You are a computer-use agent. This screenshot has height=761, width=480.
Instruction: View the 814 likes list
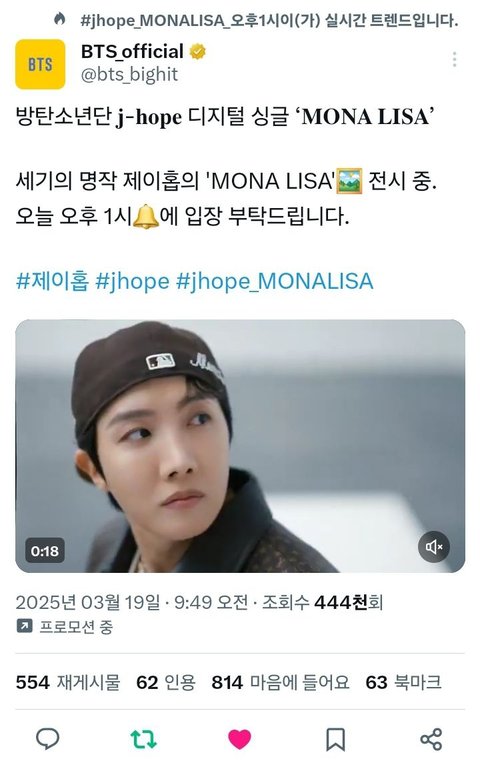tap(281, 682)
